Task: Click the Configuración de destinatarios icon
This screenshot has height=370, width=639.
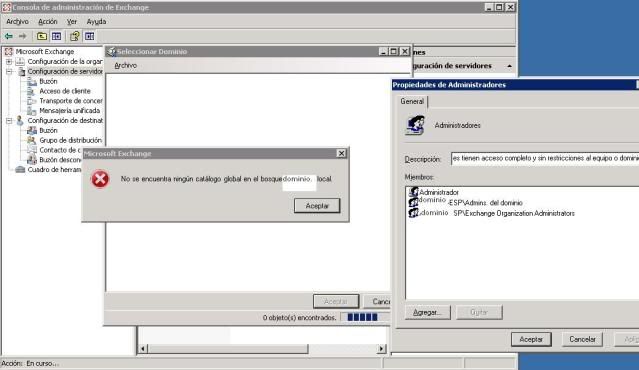Action: tap(20, 121)
